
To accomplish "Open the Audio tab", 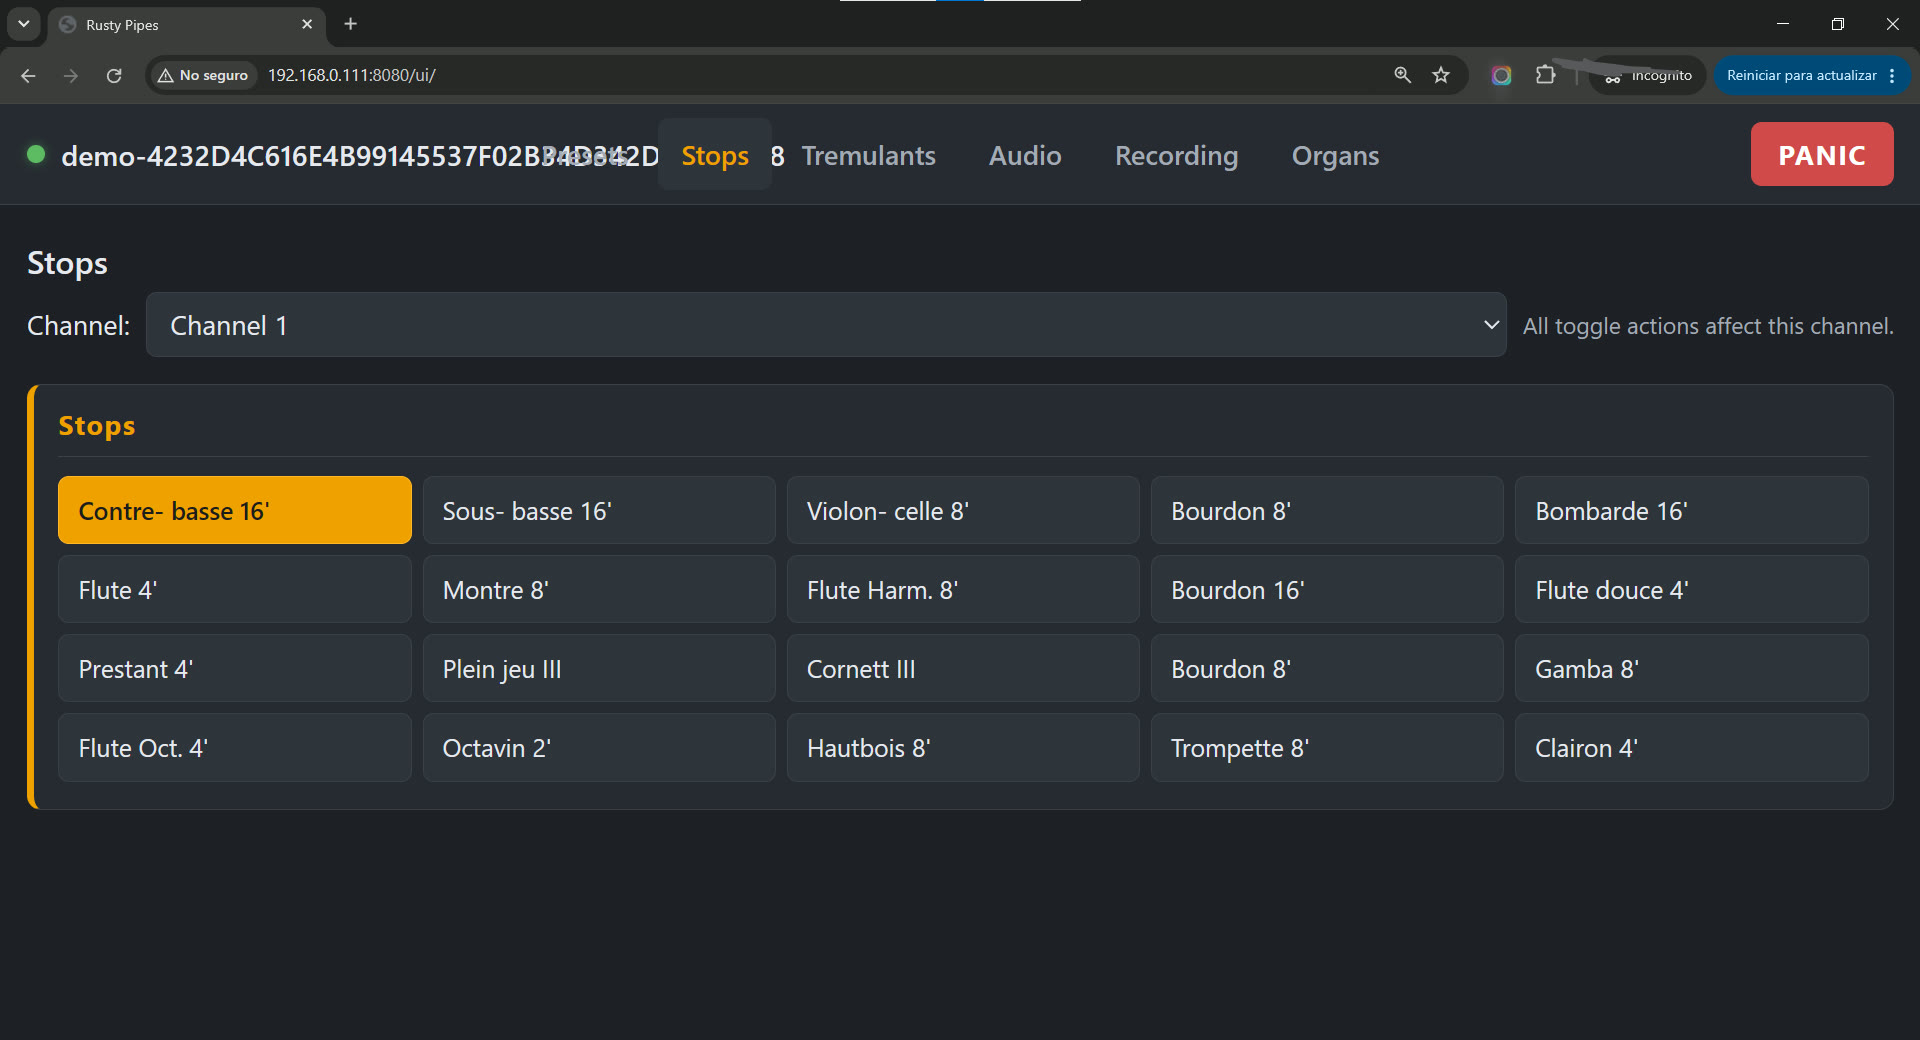I will point(1025,155).
